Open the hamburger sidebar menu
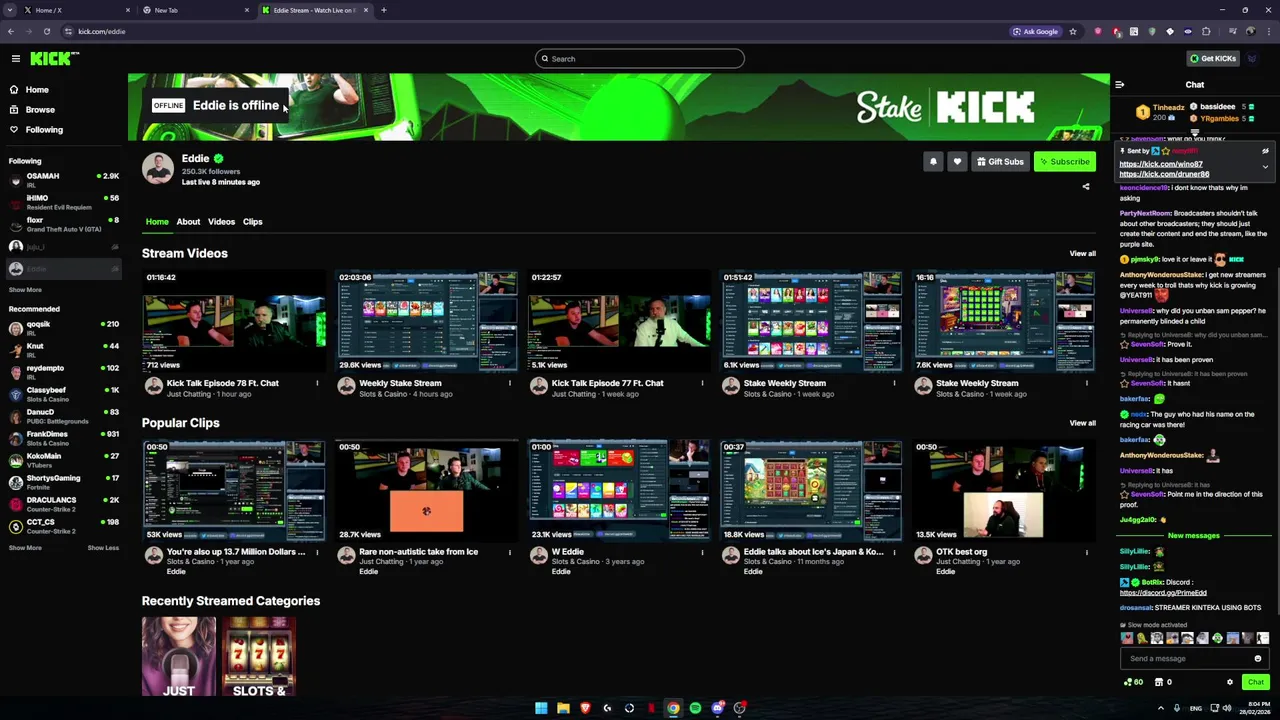This screenshot has width=1280, height=720. 16,59
